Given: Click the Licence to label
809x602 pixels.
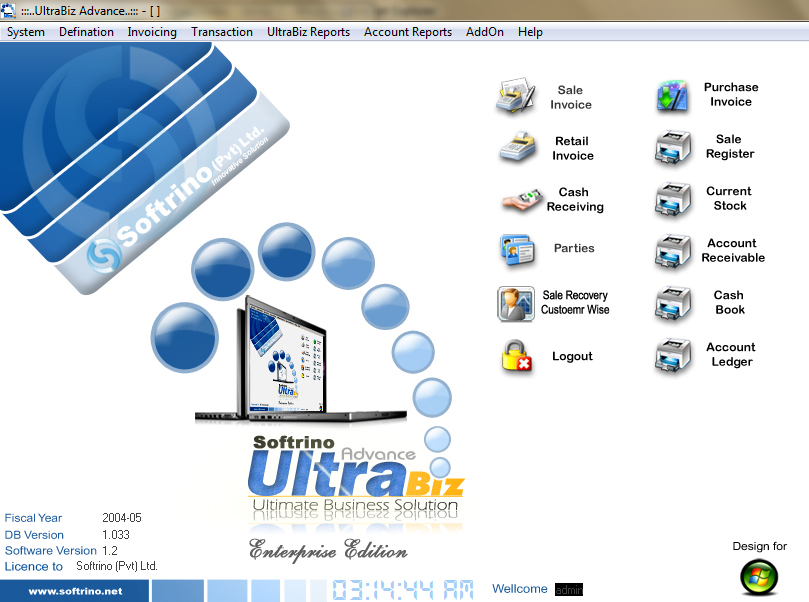Looking at the screenshot, I should [x=34, y=566].
